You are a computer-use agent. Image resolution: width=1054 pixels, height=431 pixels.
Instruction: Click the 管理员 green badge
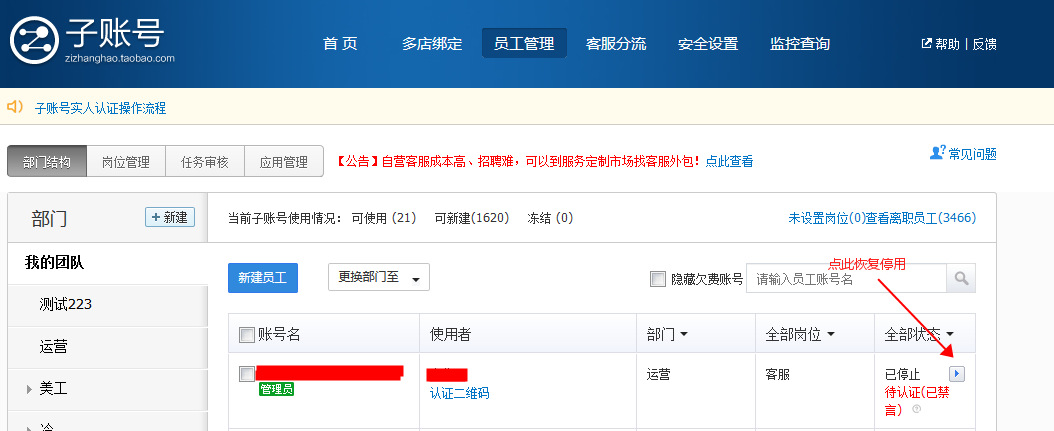pyautogui.click(x=276, y=388)
